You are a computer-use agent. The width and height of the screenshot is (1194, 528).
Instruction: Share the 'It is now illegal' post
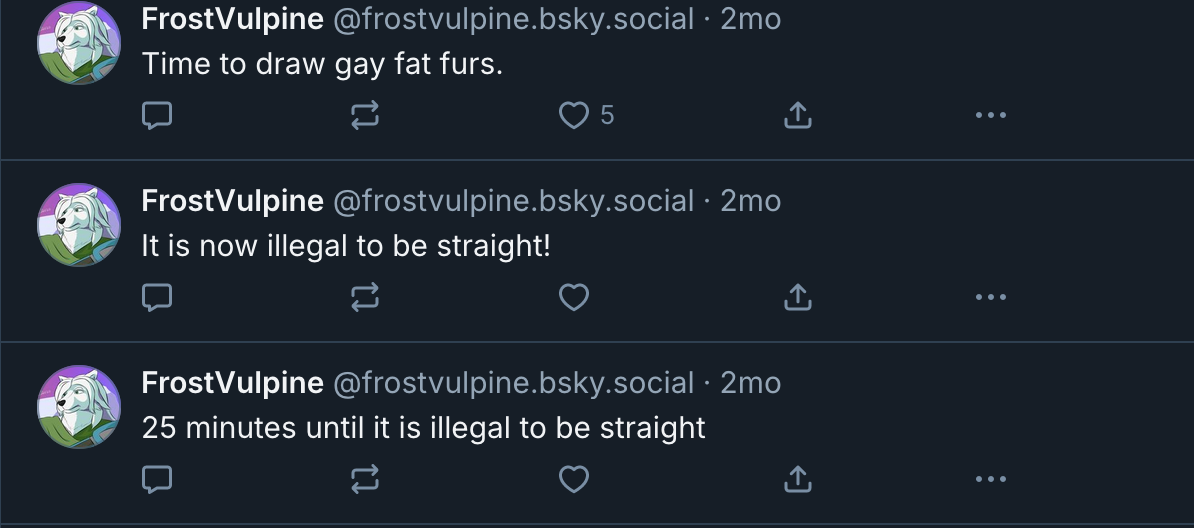(797, 297)
